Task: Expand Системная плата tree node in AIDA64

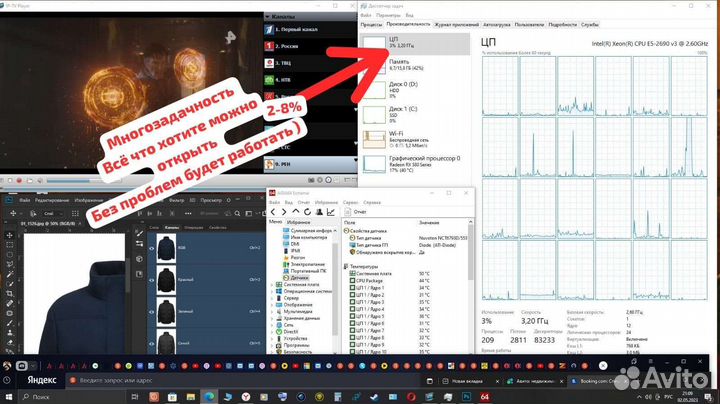Action: click(272, 285)
